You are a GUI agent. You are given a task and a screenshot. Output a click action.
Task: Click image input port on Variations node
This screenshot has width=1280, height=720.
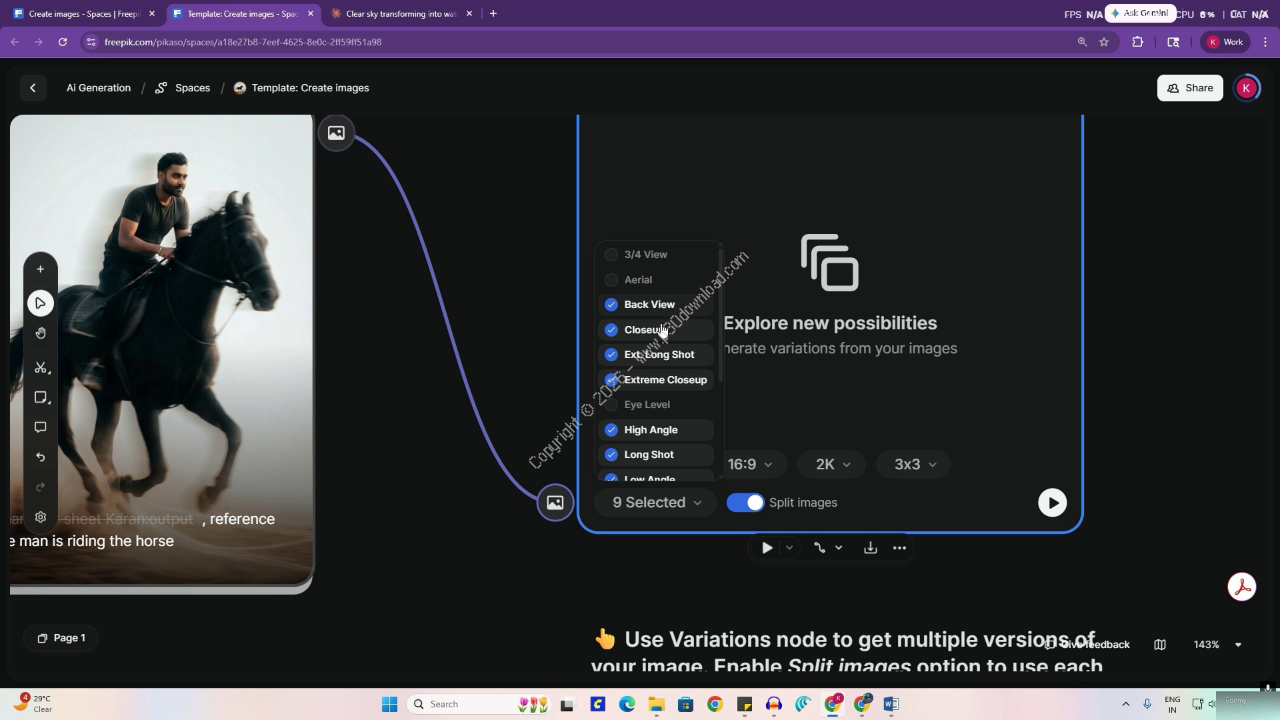(x=555, y=502)
